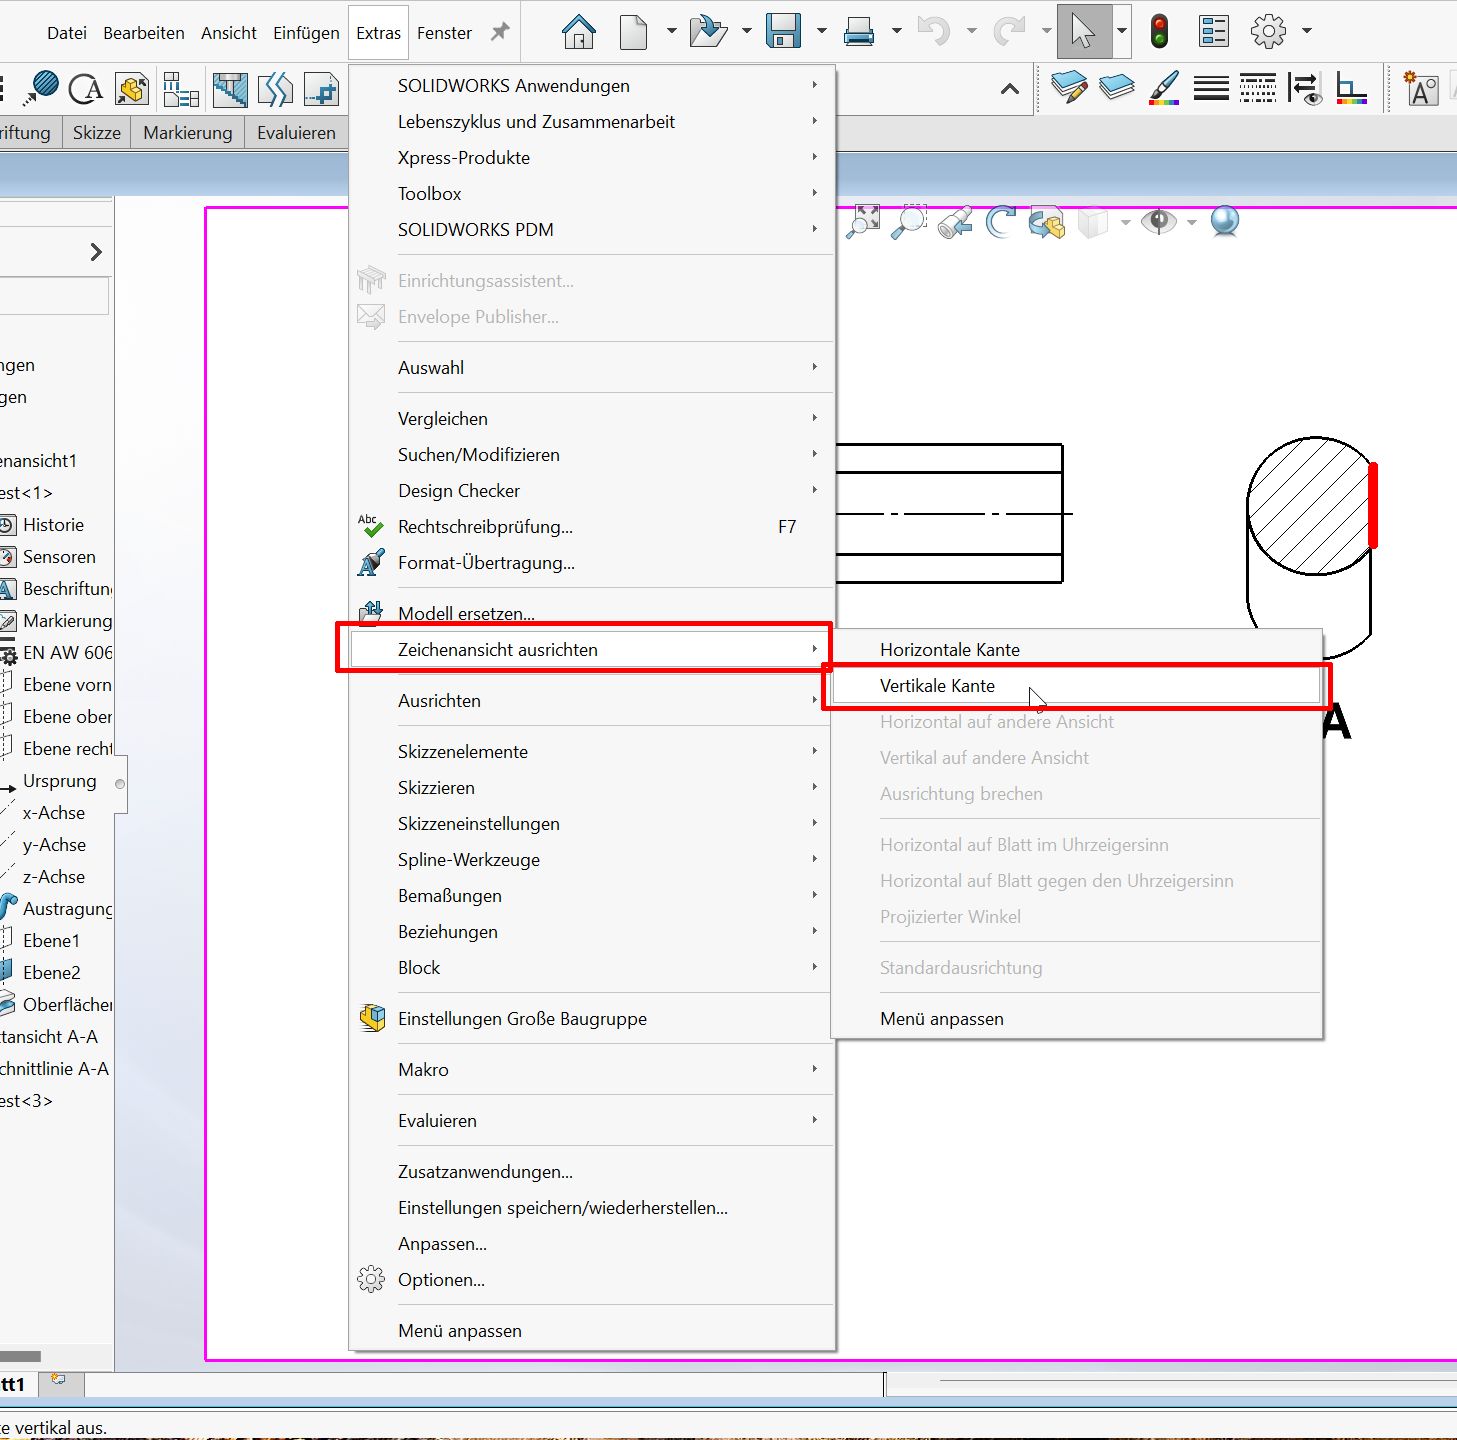Image resolution: width=1457 pixels, height=1440 pixels.
Task: Save the drawing with the floppy disk icon
Action: (x=783, y=32)
